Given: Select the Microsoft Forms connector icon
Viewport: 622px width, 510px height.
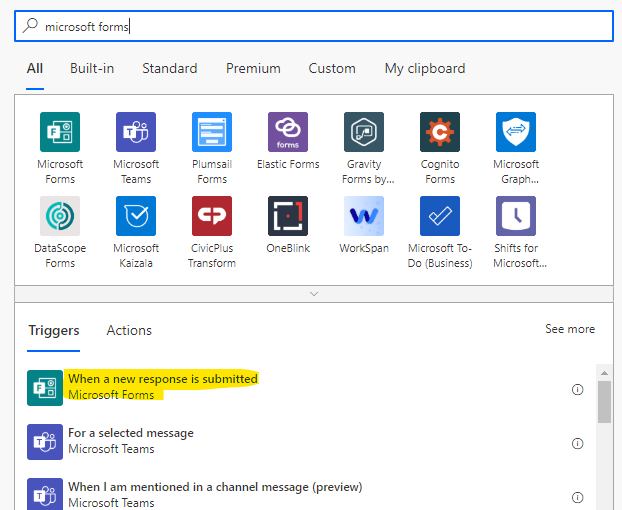Looking at the screenshot, I should [x=60, y=132].
